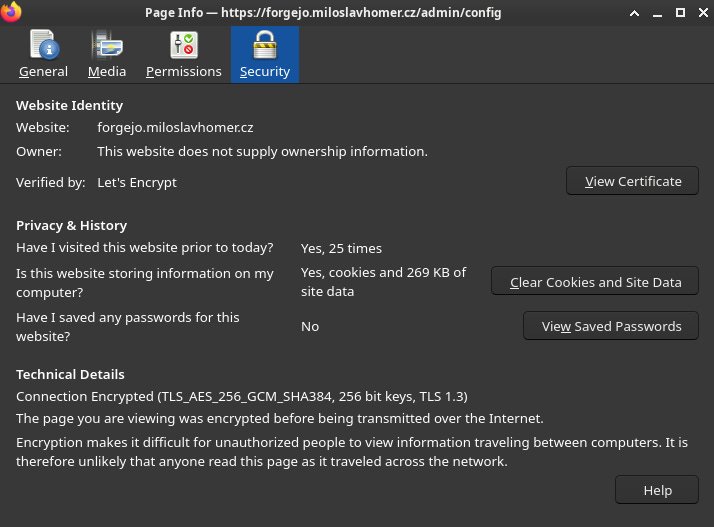Switch to the General tab label
Screen dimensions: 714x527
tap(43, 72)
